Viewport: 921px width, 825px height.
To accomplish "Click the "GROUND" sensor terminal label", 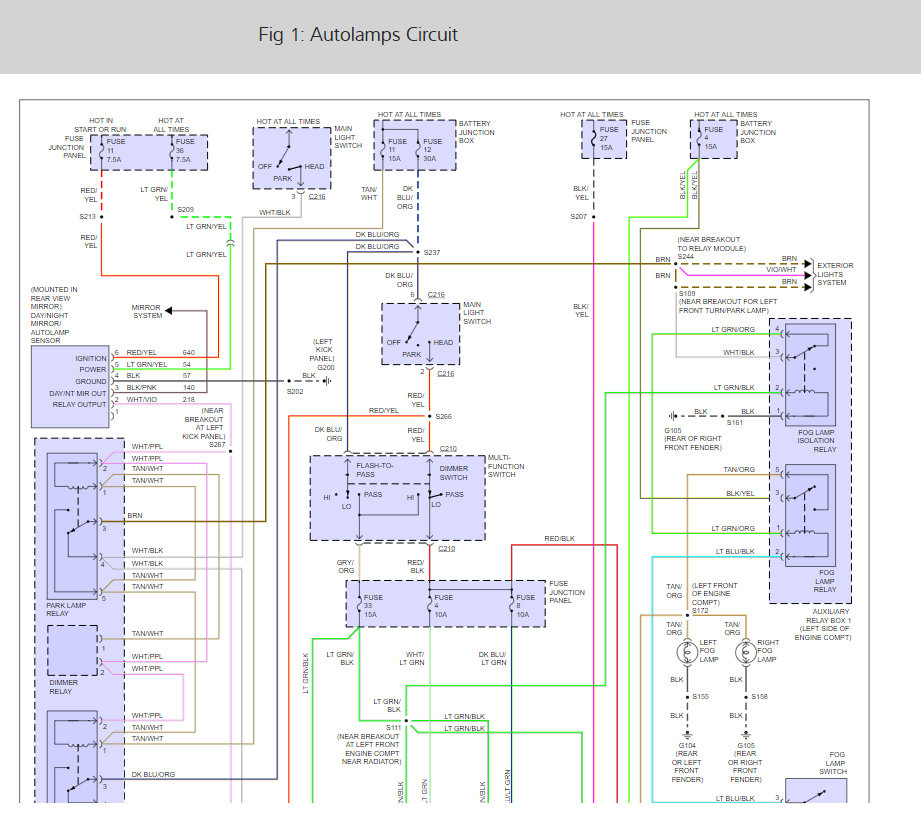I will tap(90, 381).
